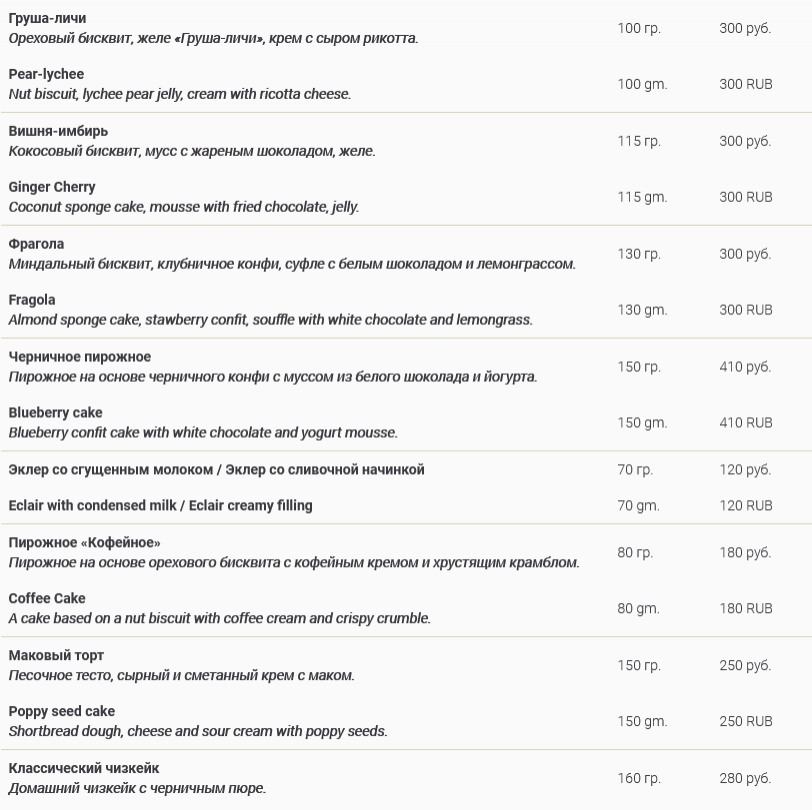The image size is (812, 810).
Task: Select the Blueberry cake title
Action: pos(55,413)
